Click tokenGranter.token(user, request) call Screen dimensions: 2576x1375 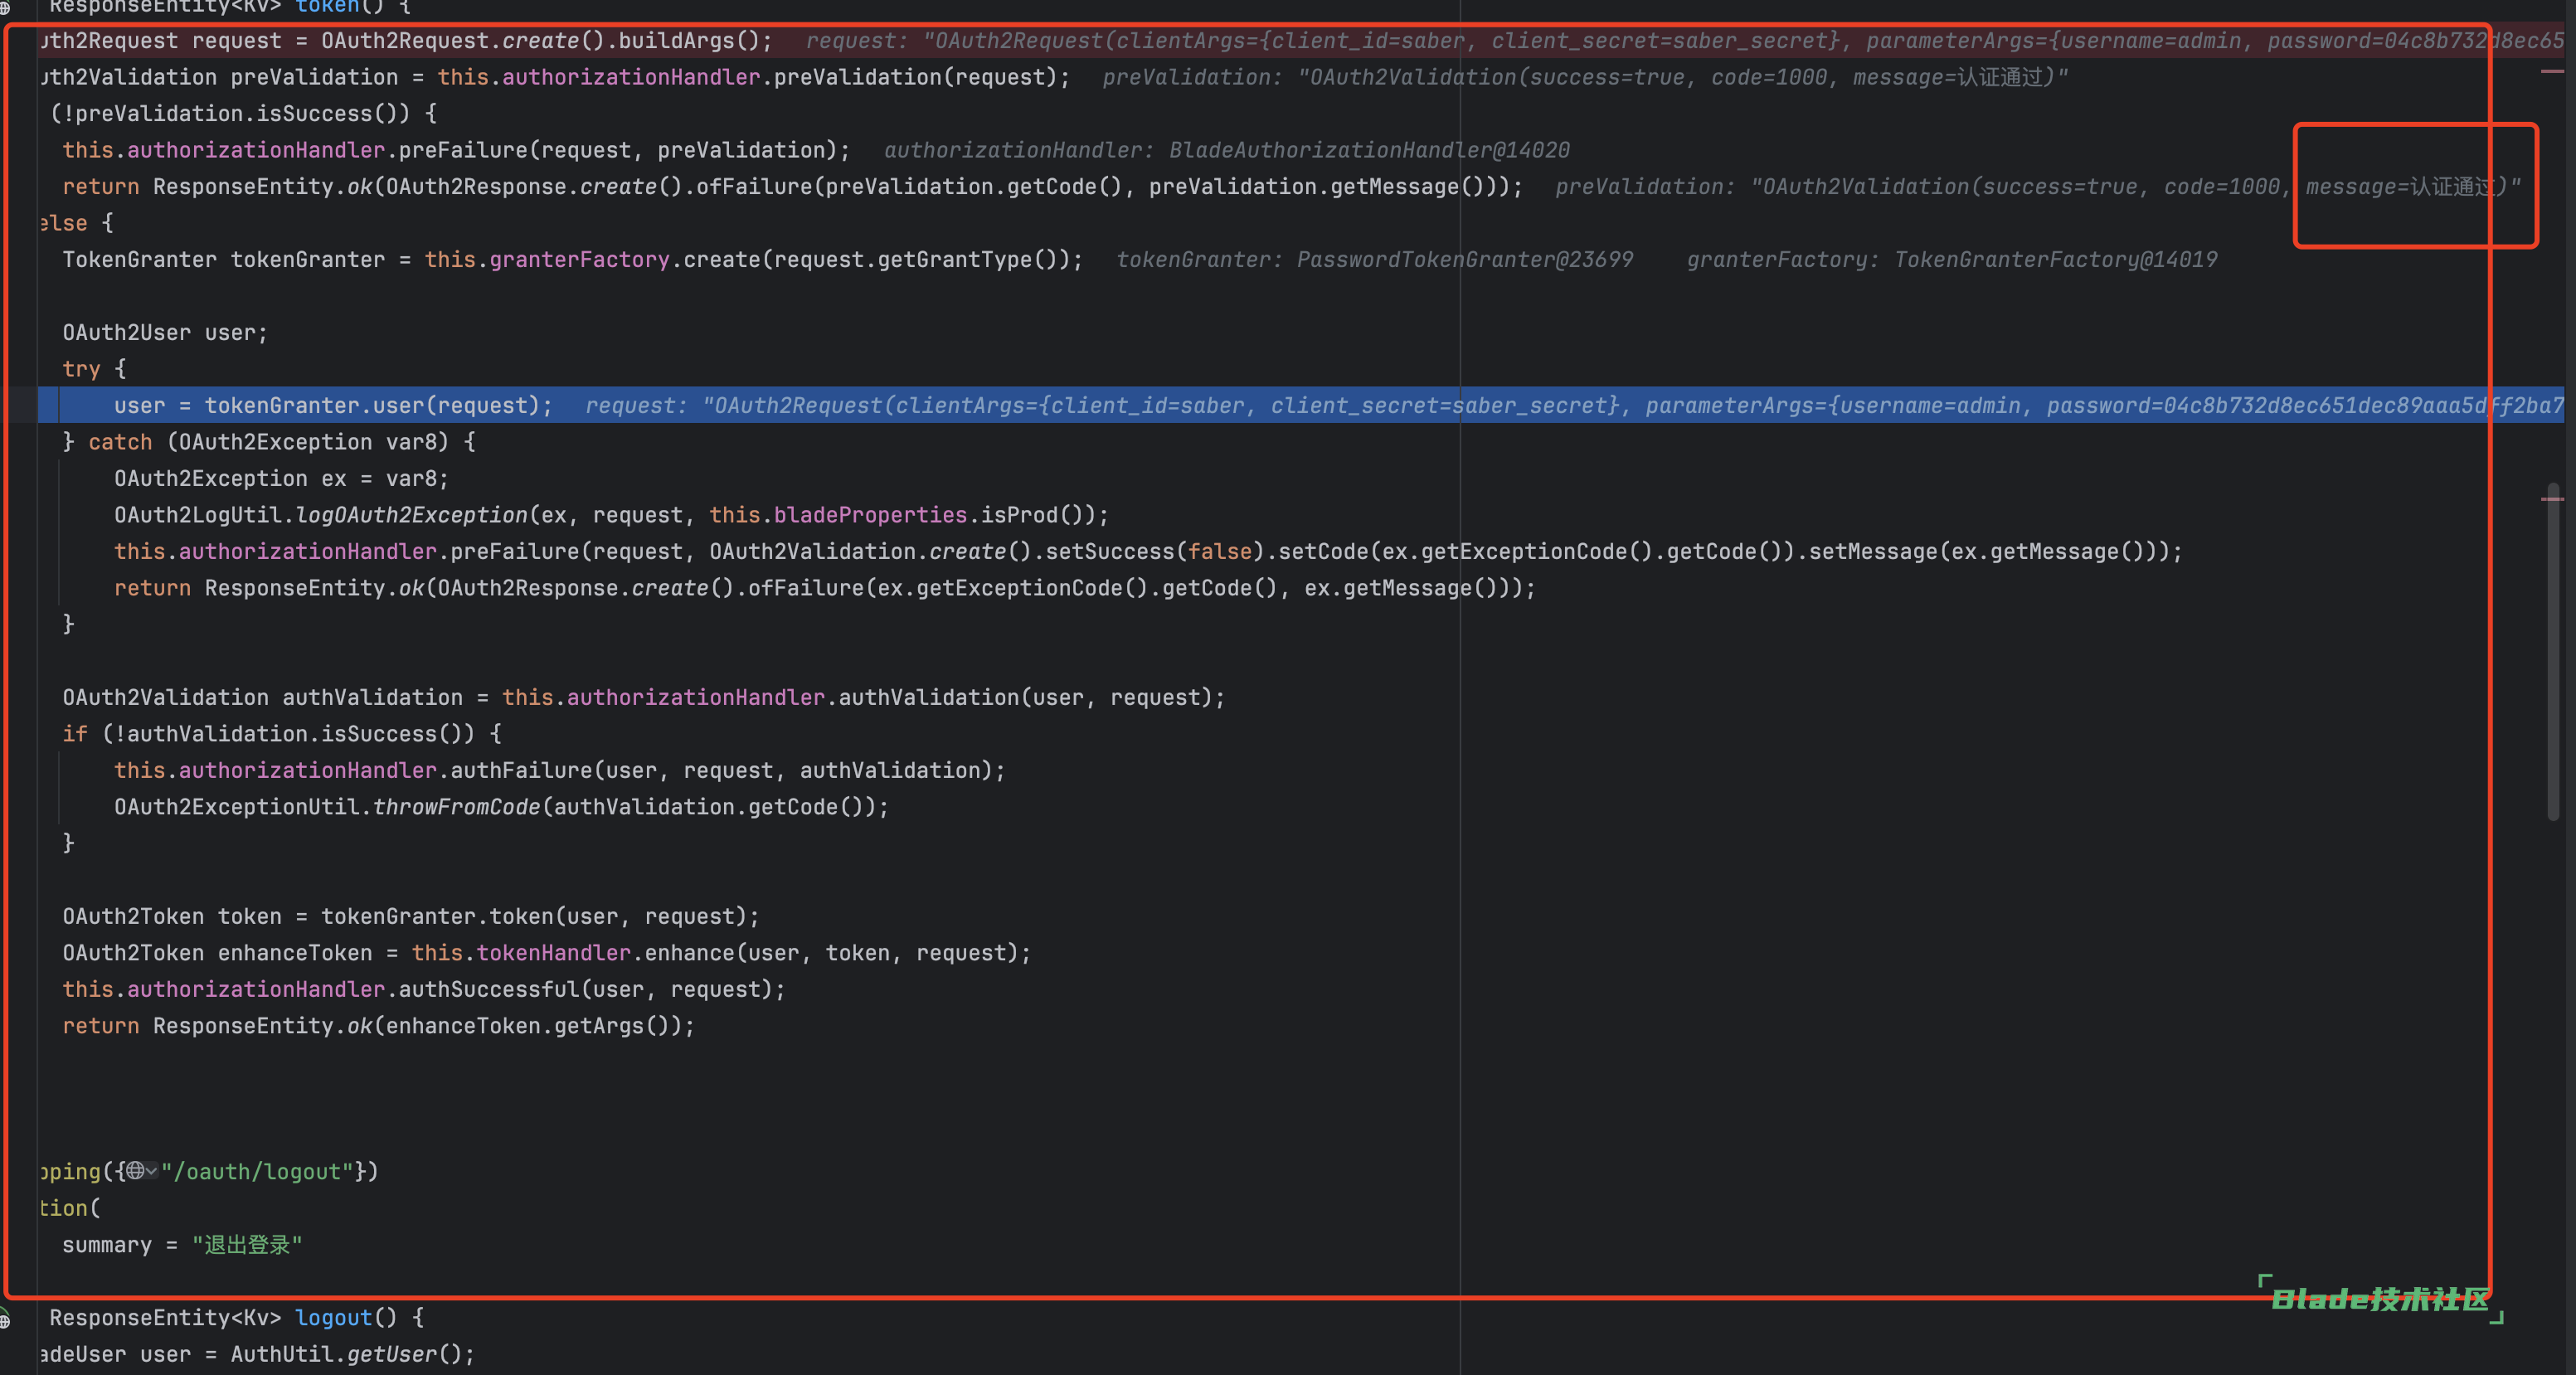pos(533,917)
